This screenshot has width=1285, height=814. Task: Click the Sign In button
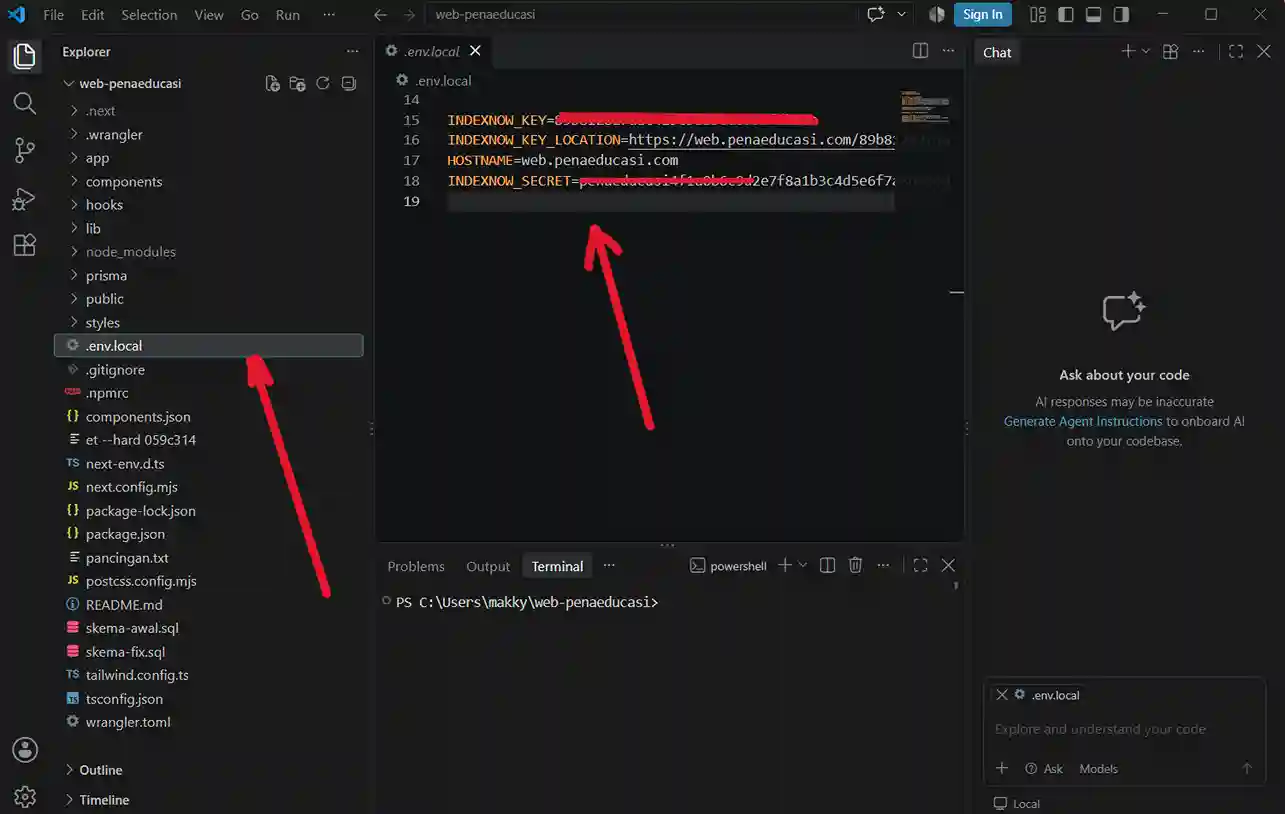click(x=983, y=15)
